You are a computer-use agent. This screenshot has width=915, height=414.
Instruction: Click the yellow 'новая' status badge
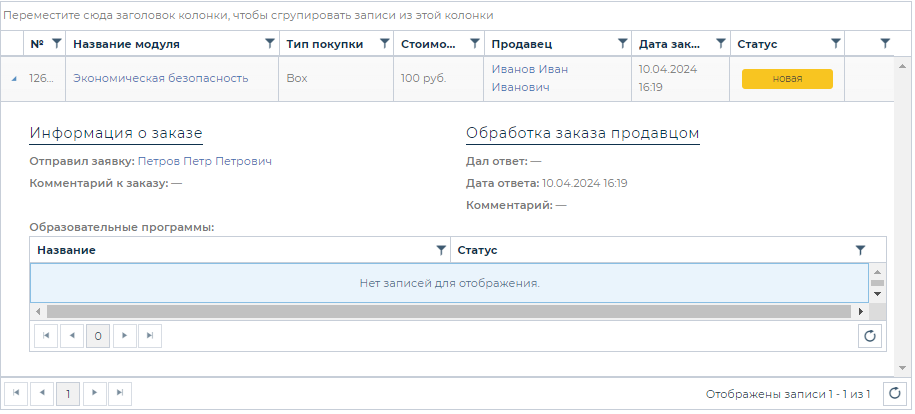787,79
